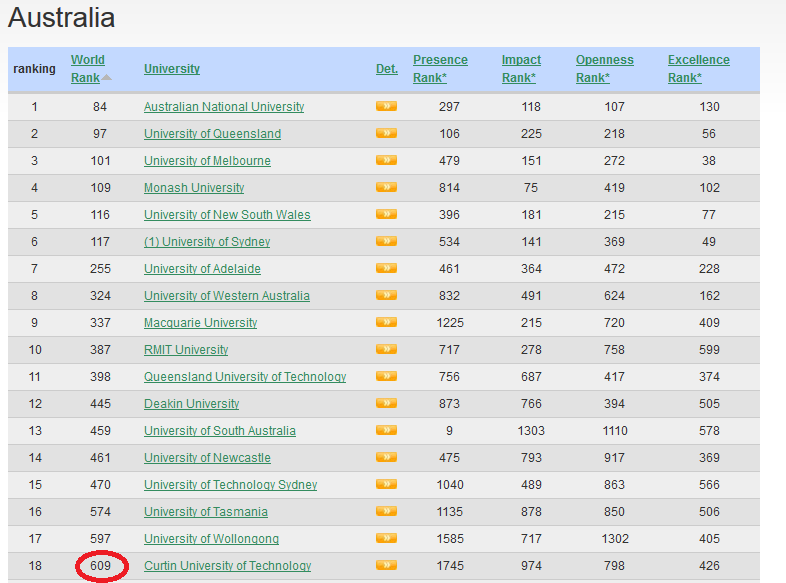Open University of Melbourne link
786x583 pixels.
[x=207, y=161]
